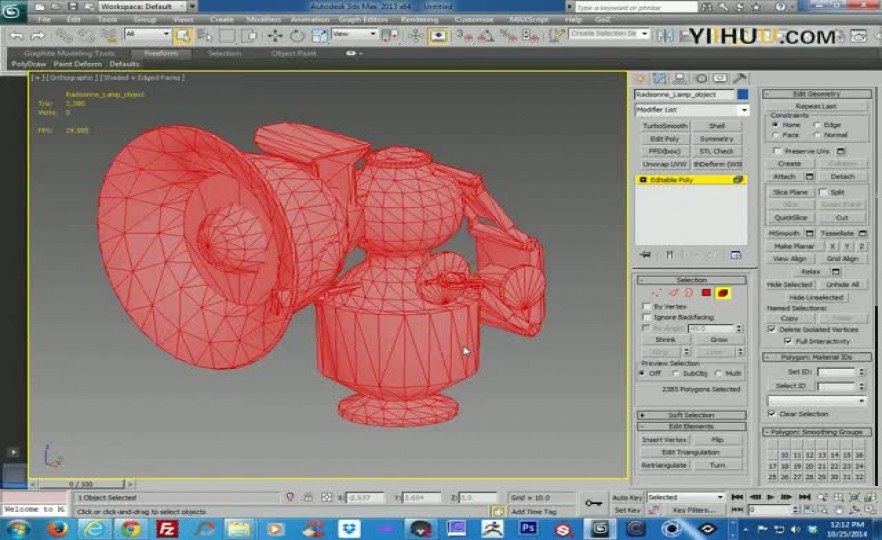Click the object color blue swatch

coord(742,94)
